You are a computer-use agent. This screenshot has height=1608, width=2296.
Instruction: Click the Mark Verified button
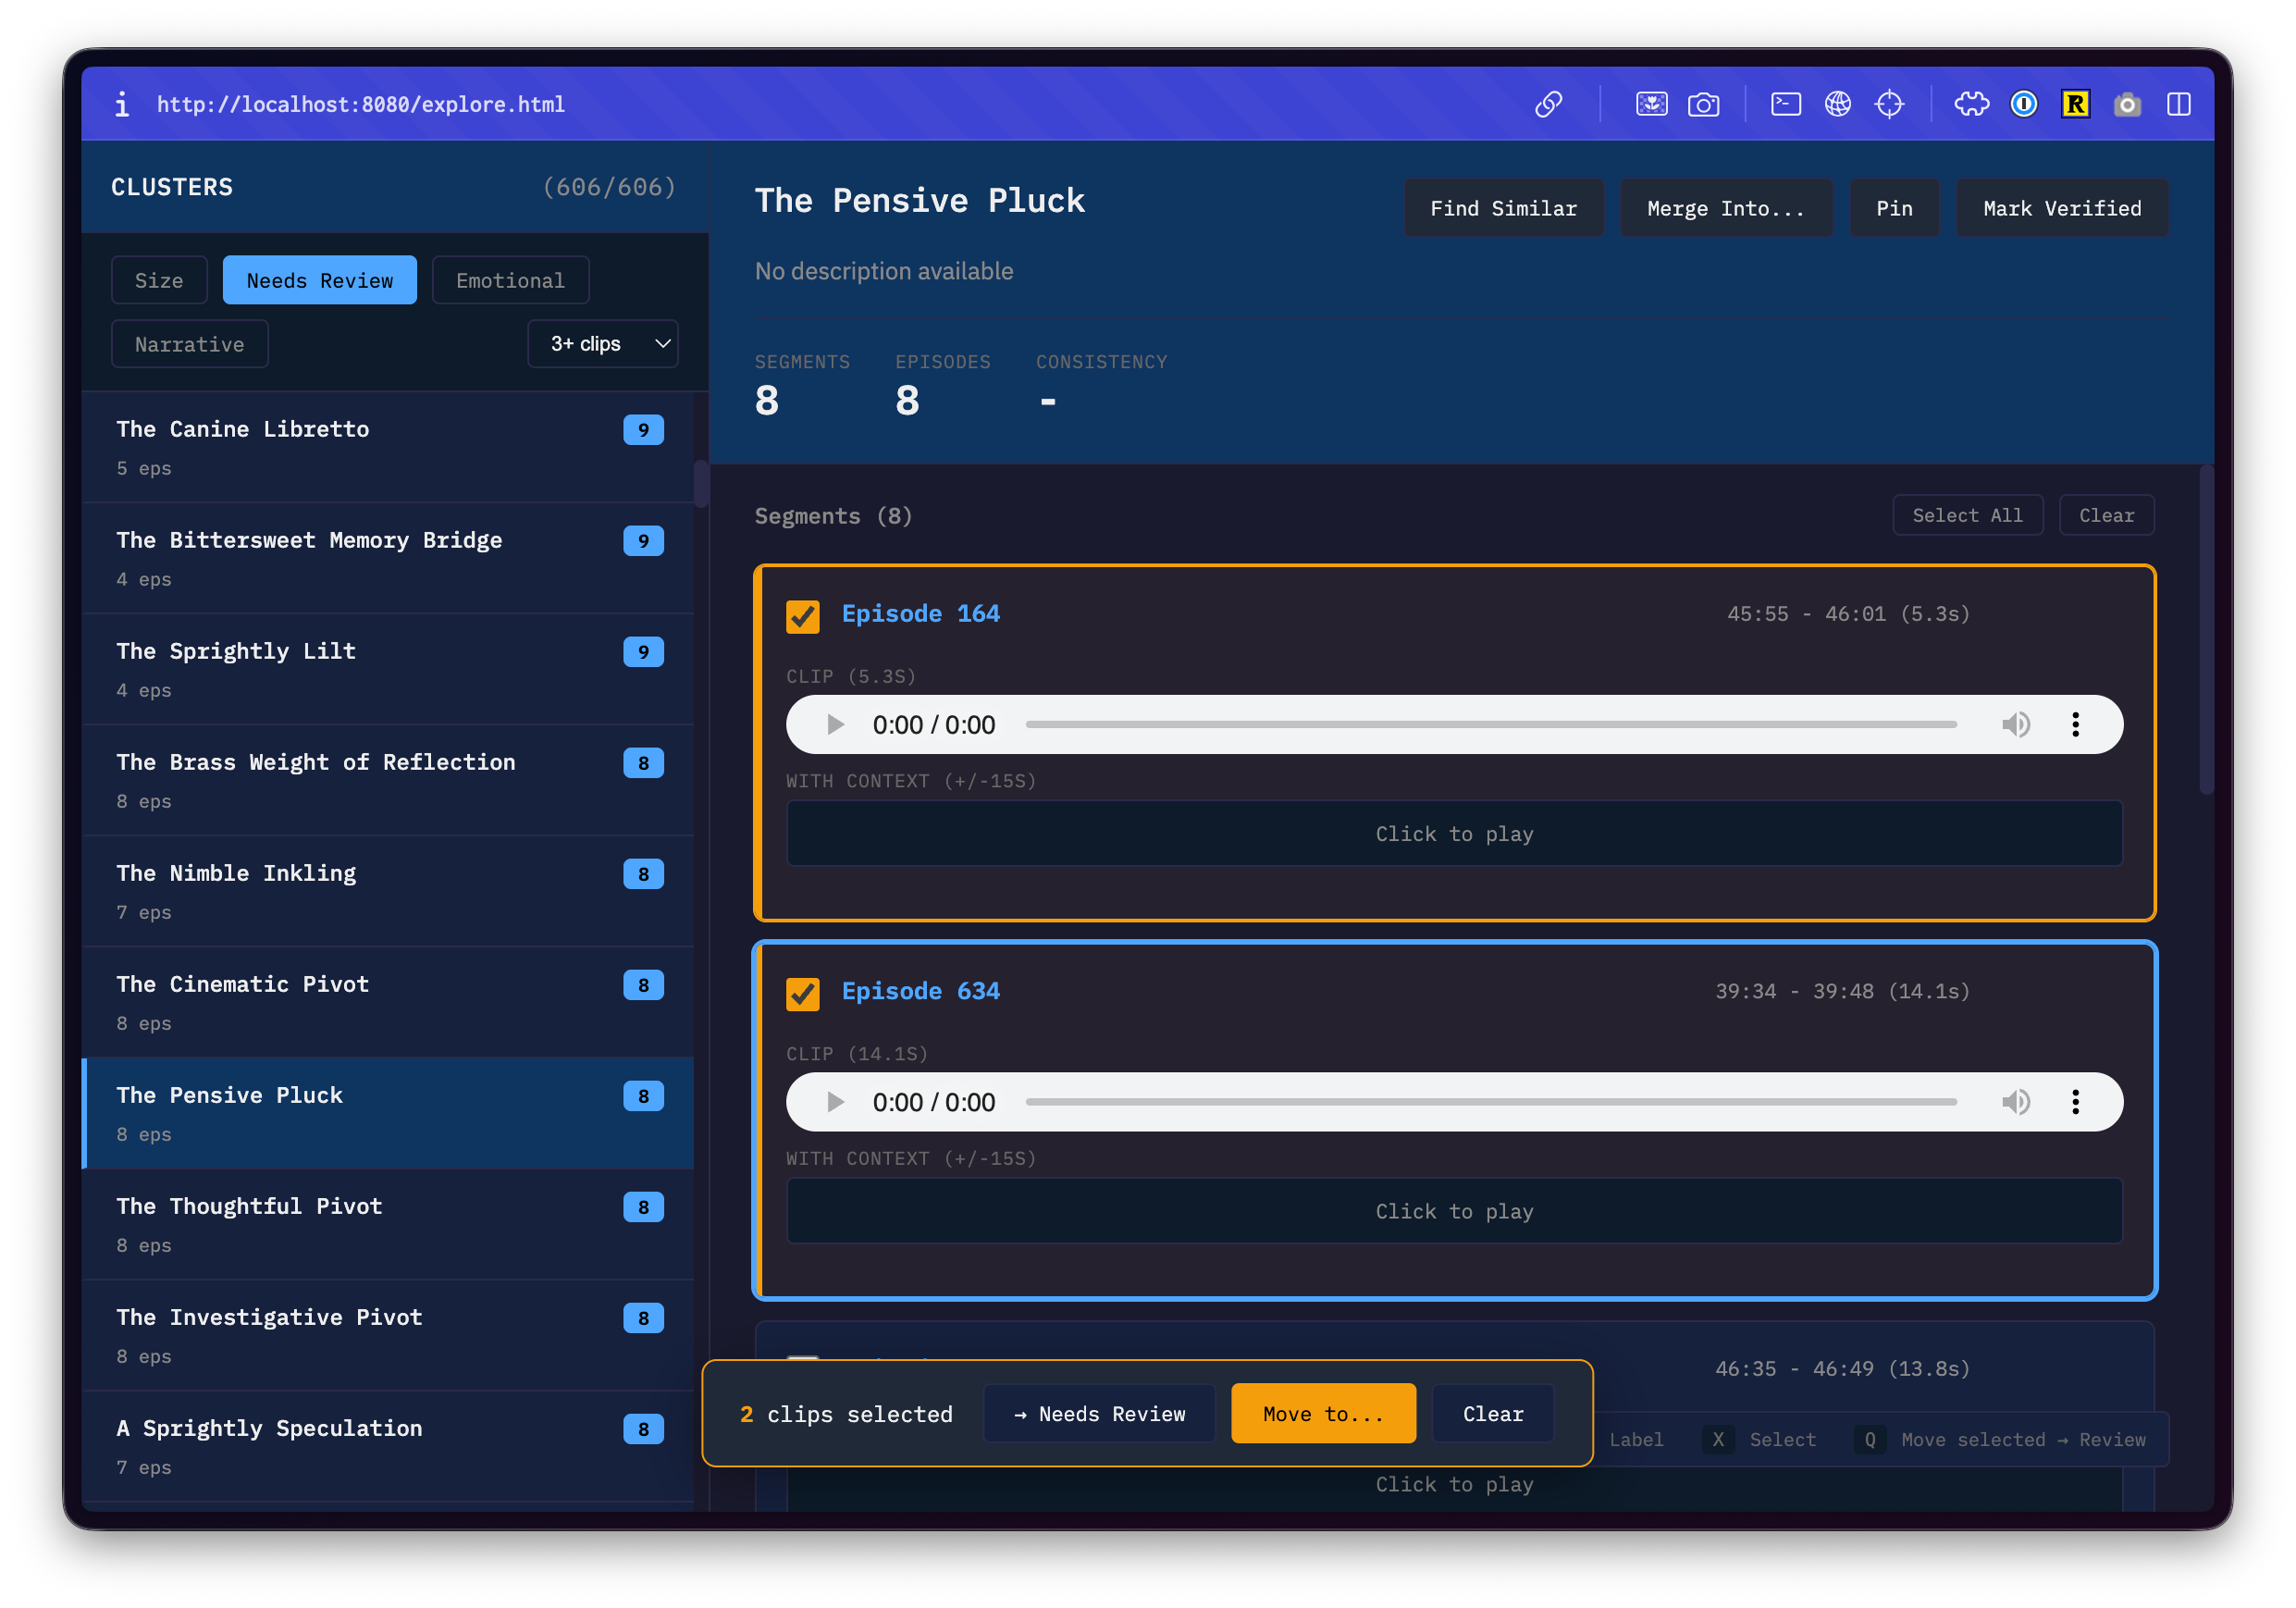tap(2061, 208)
